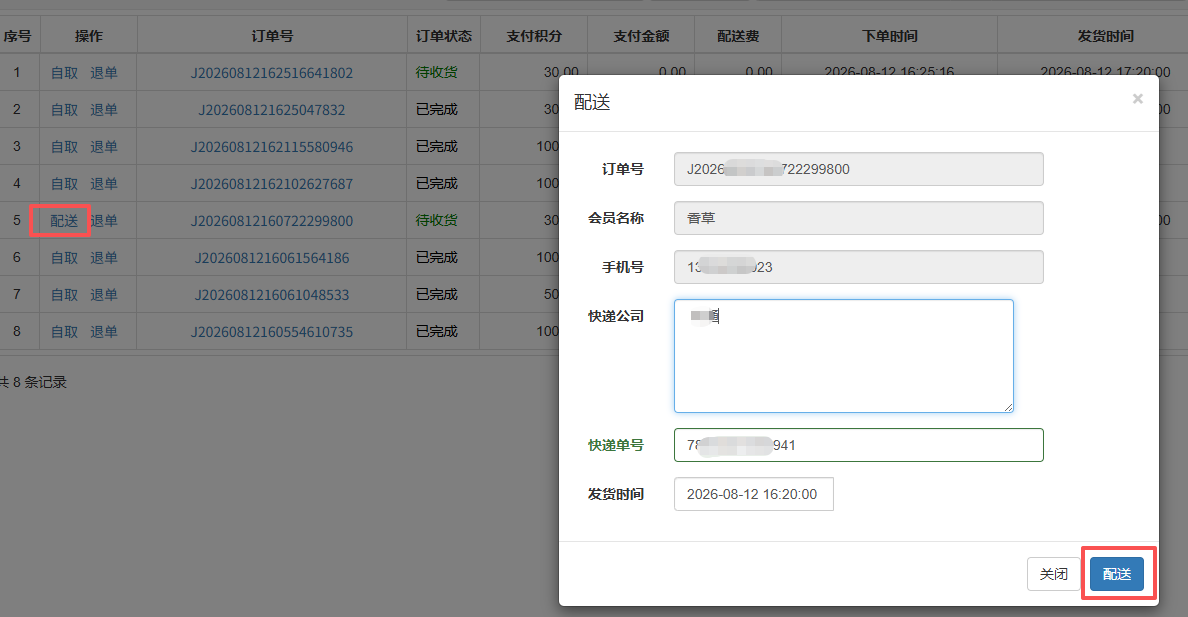Click the 快递单号 input field
Image resolution: width=1188 pixels, height=617 pixels.
[x=858, y=445]
